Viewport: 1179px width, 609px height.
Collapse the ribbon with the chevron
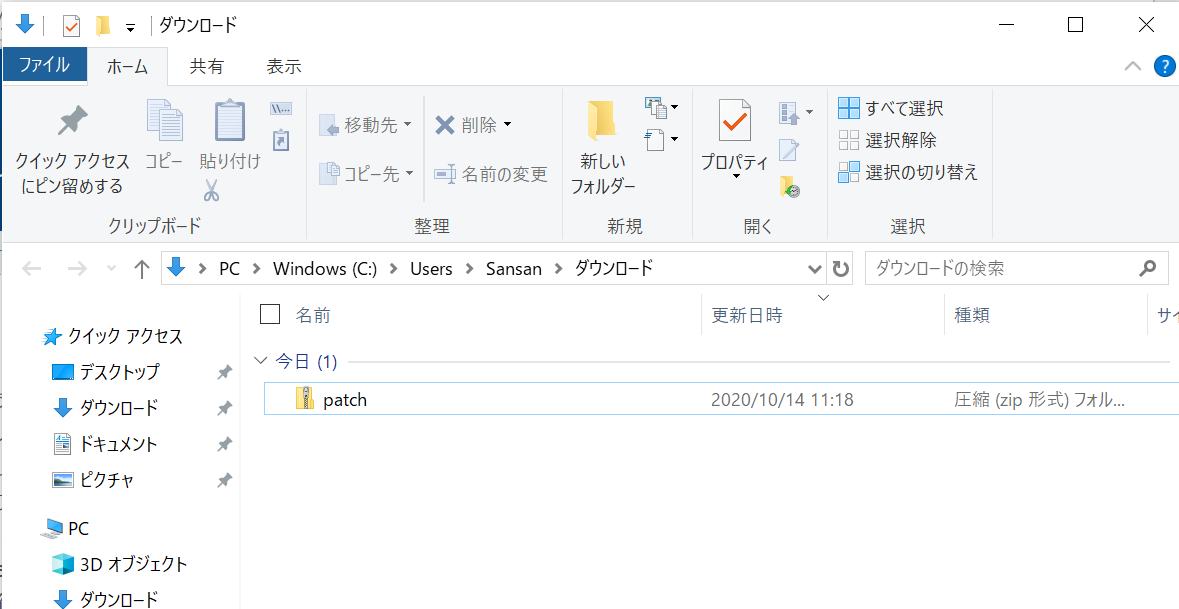point(1132,67)
